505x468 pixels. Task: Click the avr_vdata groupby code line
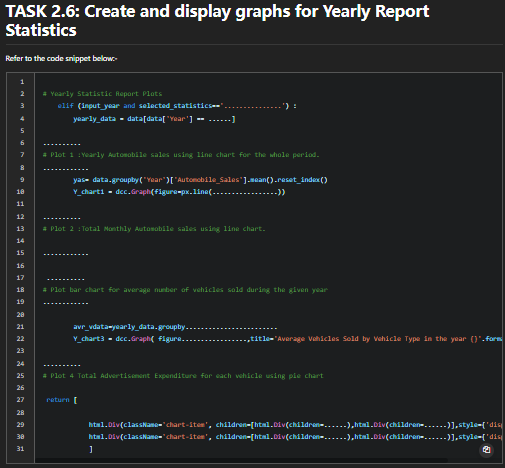coord(175,327)
